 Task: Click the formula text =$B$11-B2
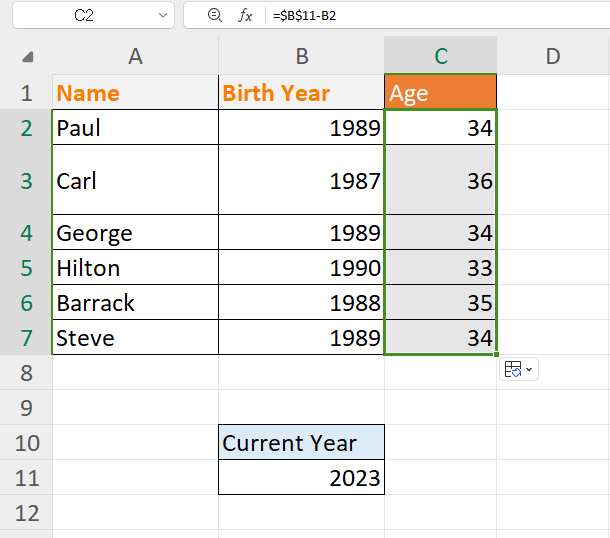[x=304, y=16]
